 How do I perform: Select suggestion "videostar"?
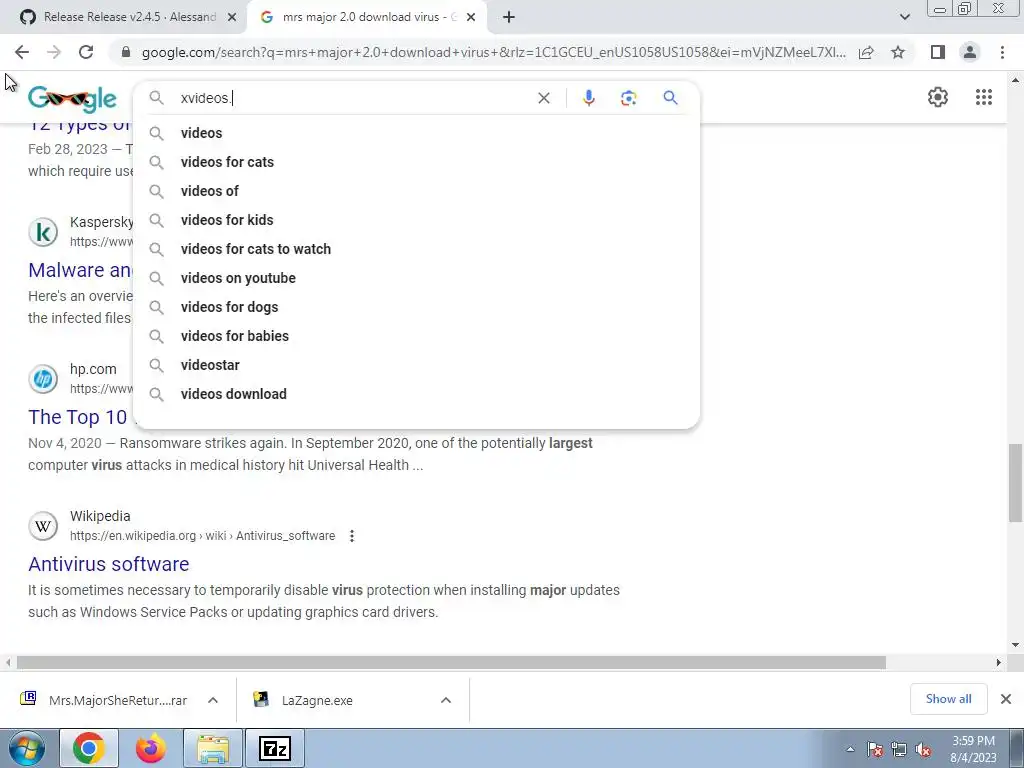pos(416,365)
